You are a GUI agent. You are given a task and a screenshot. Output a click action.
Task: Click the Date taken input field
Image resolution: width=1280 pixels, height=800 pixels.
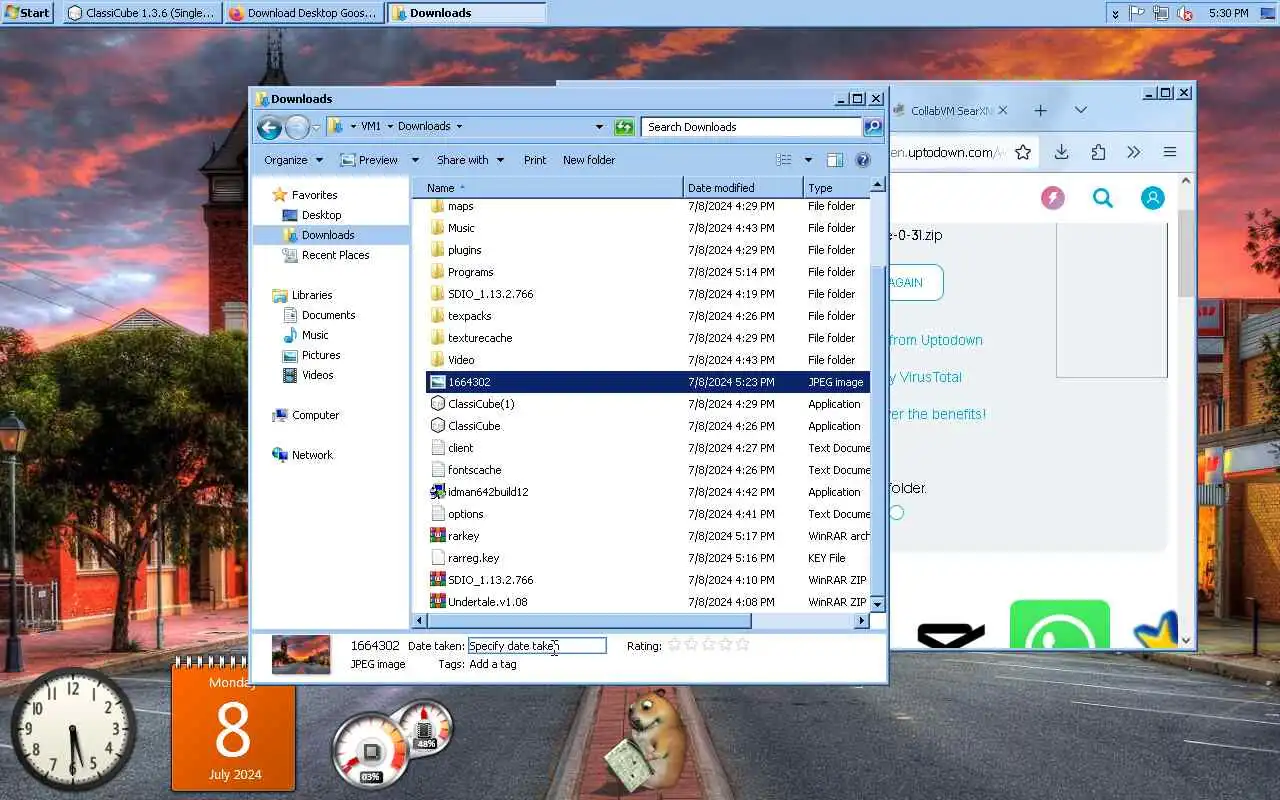click(x=537, y=646)
